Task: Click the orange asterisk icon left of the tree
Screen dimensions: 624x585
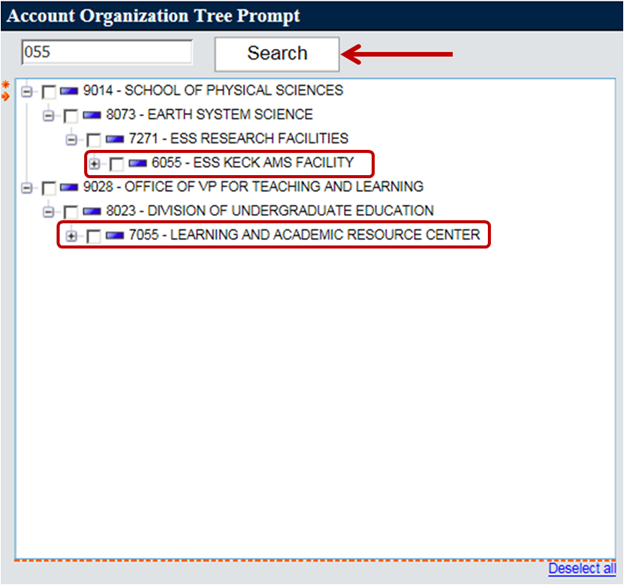Action: [6, 84]
